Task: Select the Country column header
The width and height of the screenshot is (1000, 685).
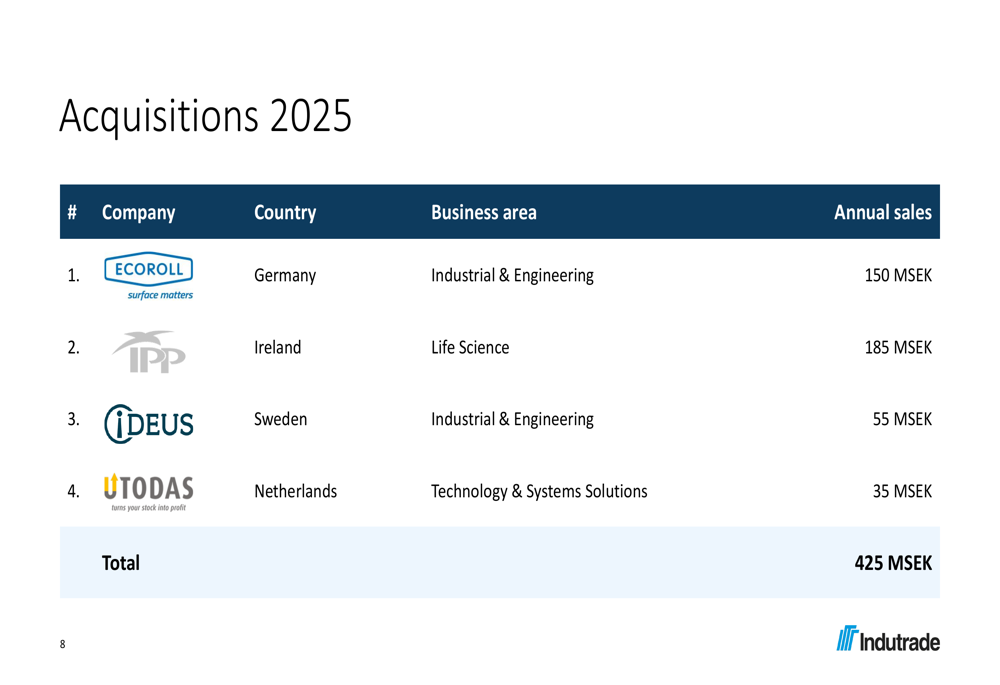Action: pos(285,212)
